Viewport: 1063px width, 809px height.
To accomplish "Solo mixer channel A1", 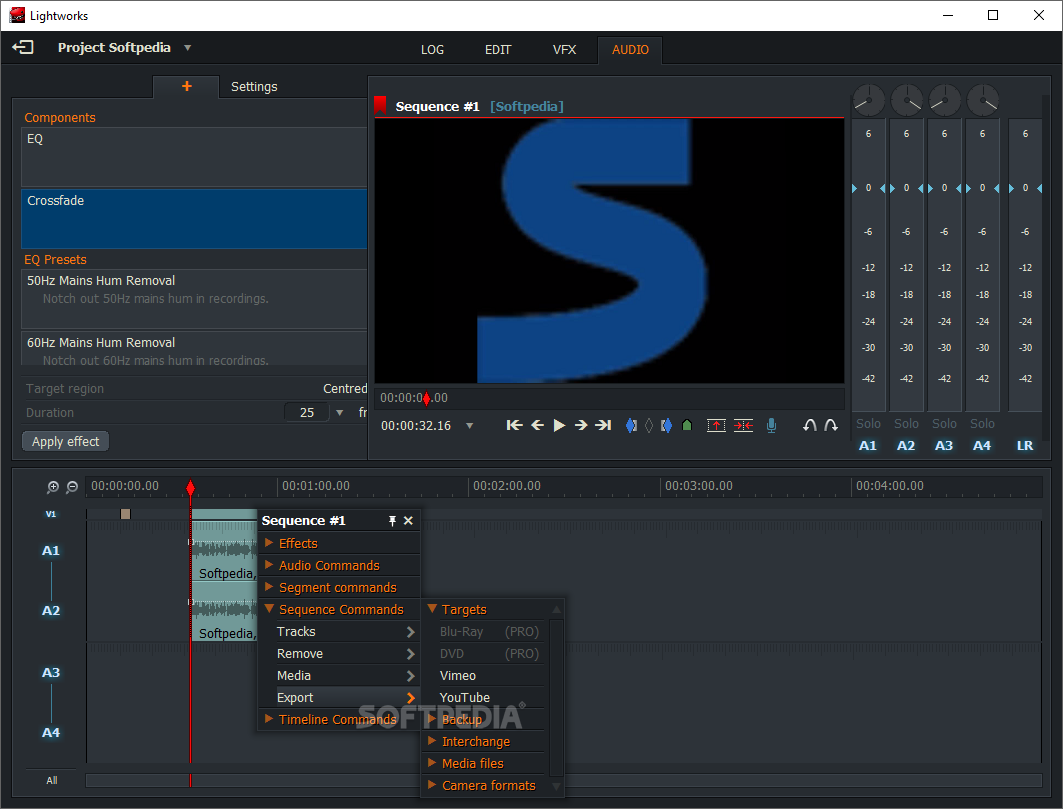I will click(x=868, y=424).
